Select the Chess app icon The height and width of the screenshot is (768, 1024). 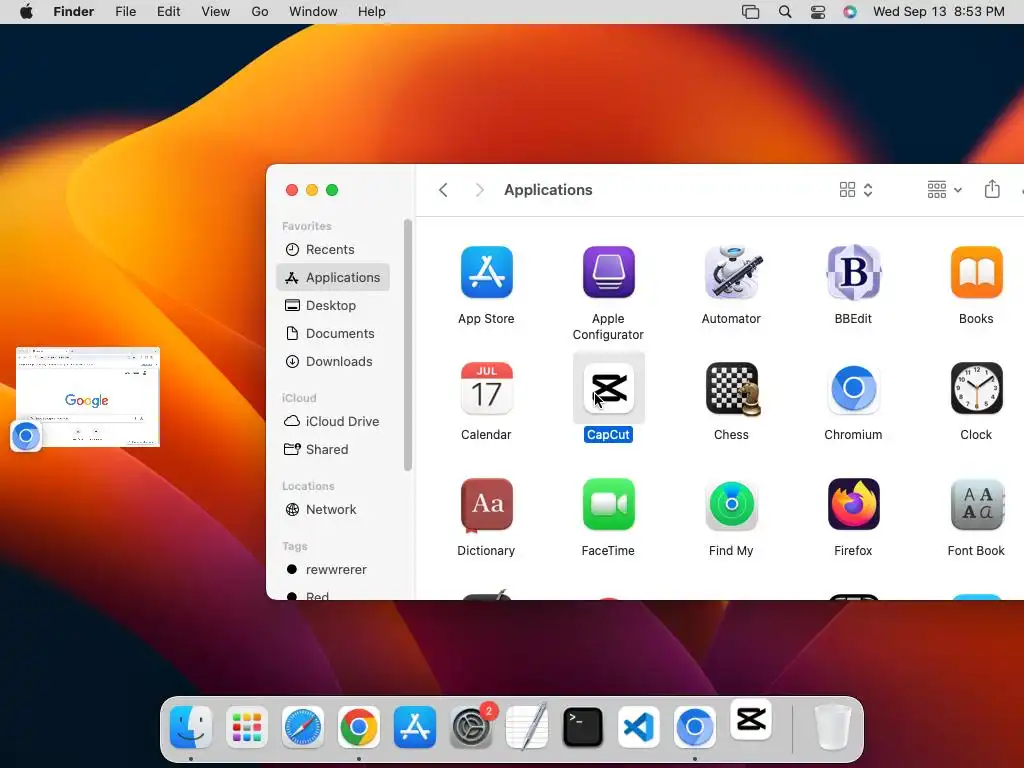(733, 389)
